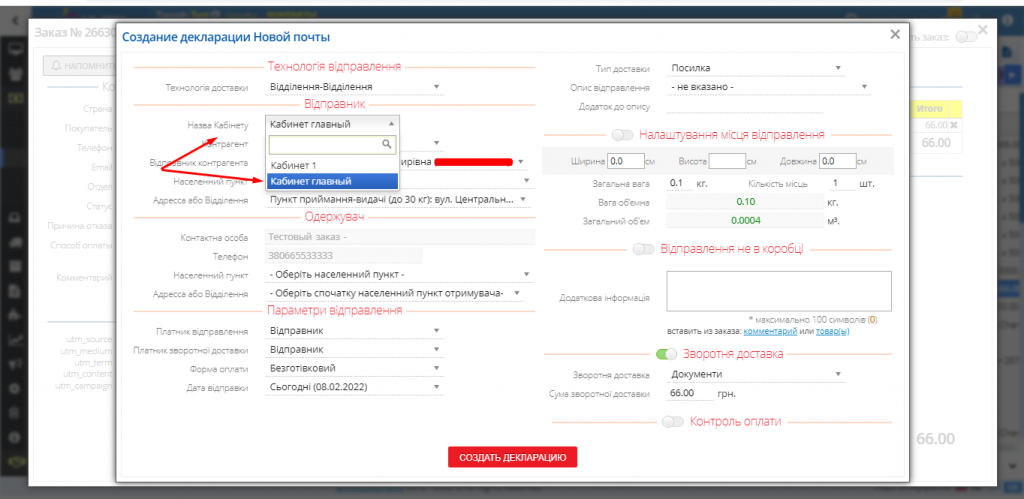Close the background order window

coord(983,30)
